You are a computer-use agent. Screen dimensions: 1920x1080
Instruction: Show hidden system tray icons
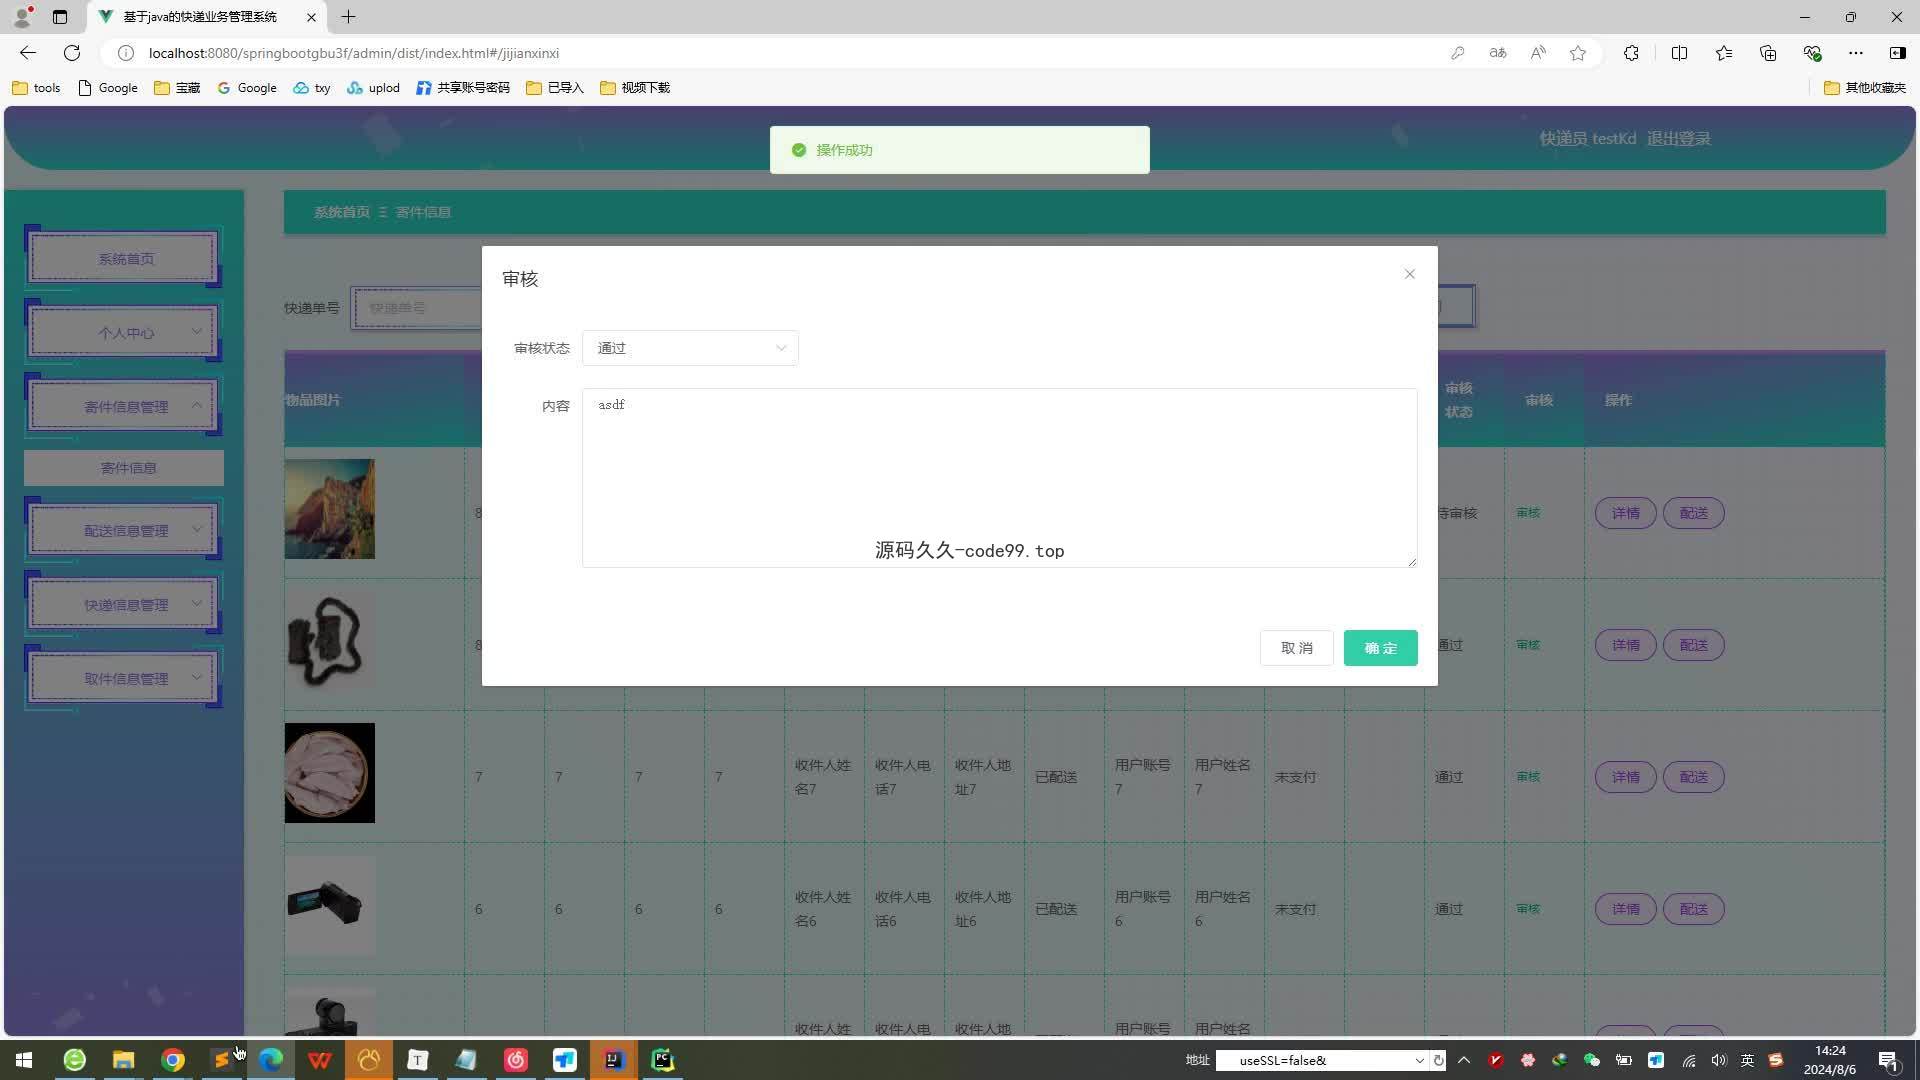(1464, 1060)
